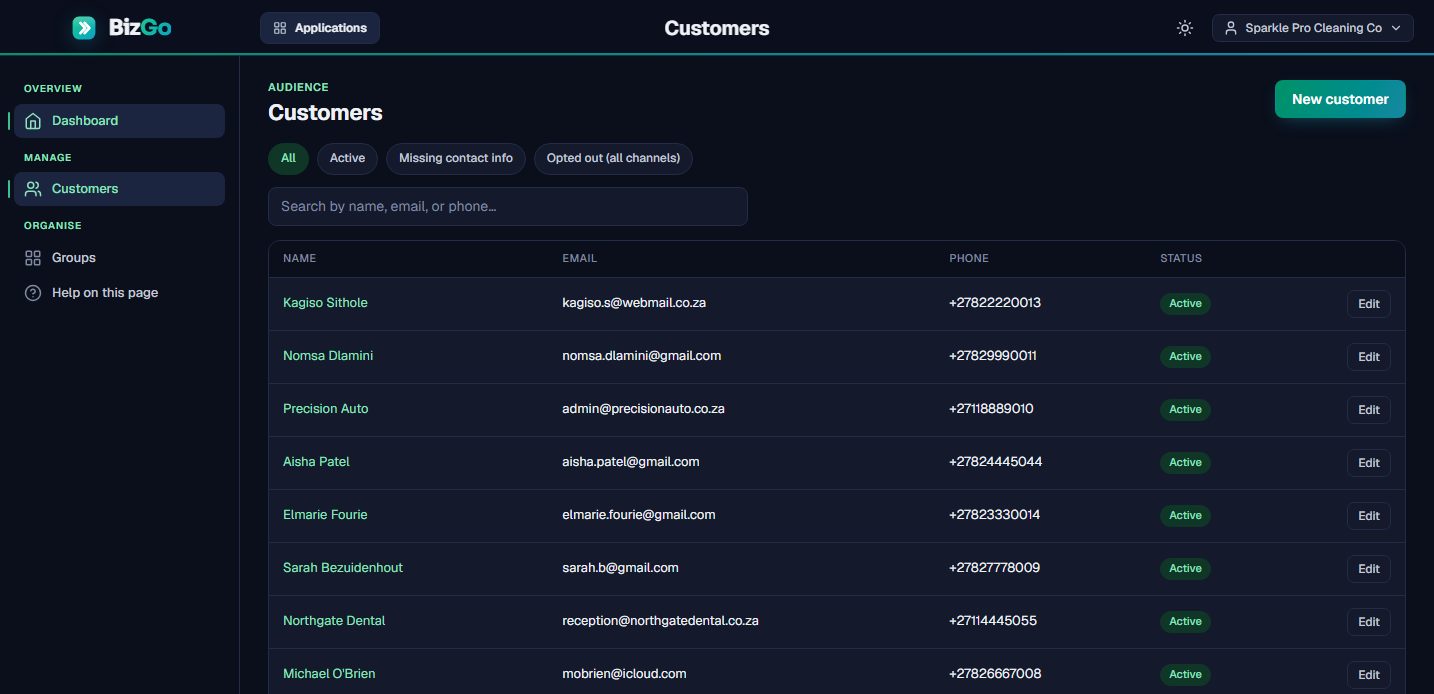1434x694 pixels.
Task: Click the Customers page heading
Action: coord(325,113)
